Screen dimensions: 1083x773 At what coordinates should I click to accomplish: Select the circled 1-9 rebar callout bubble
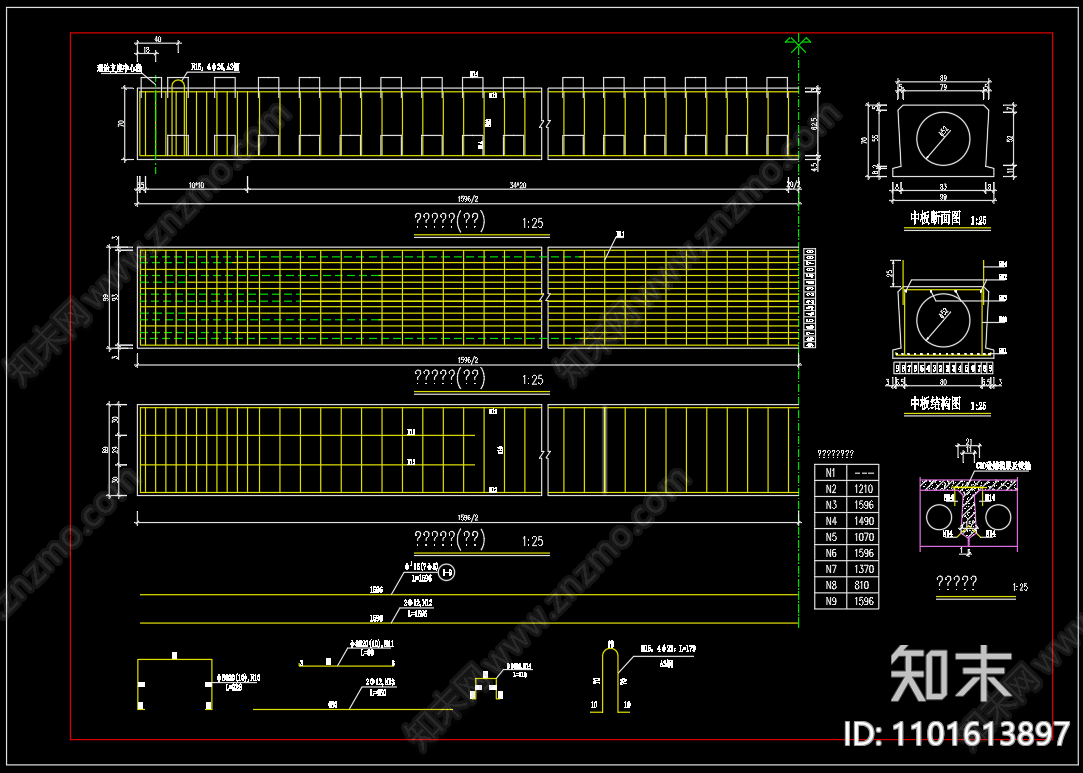coord(447,572)
